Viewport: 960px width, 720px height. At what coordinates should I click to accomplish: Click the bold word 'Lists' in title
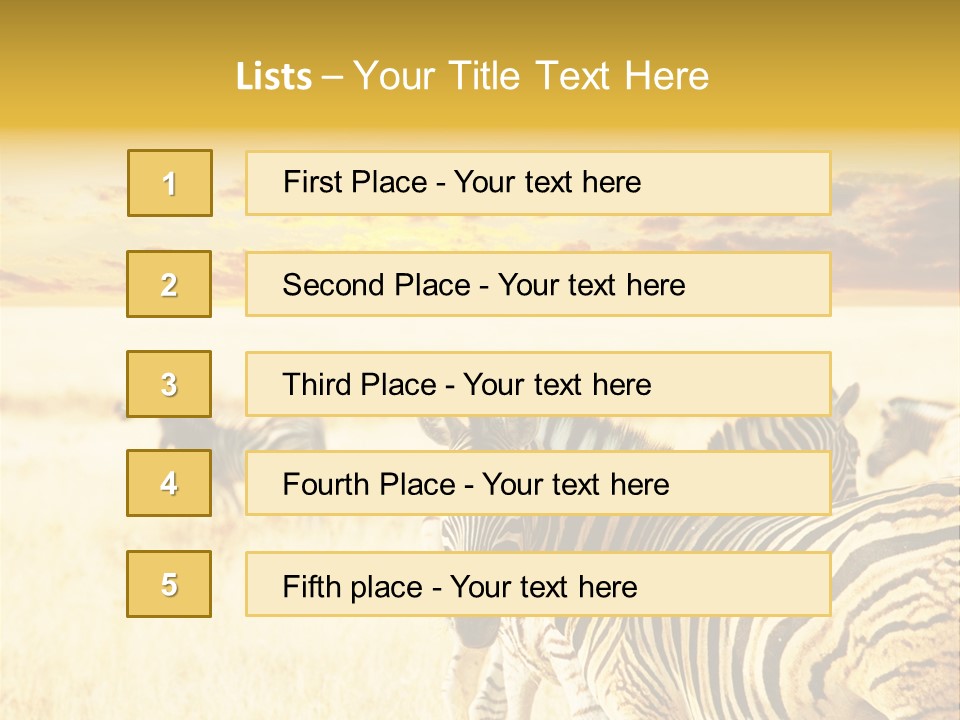[274, 77]
